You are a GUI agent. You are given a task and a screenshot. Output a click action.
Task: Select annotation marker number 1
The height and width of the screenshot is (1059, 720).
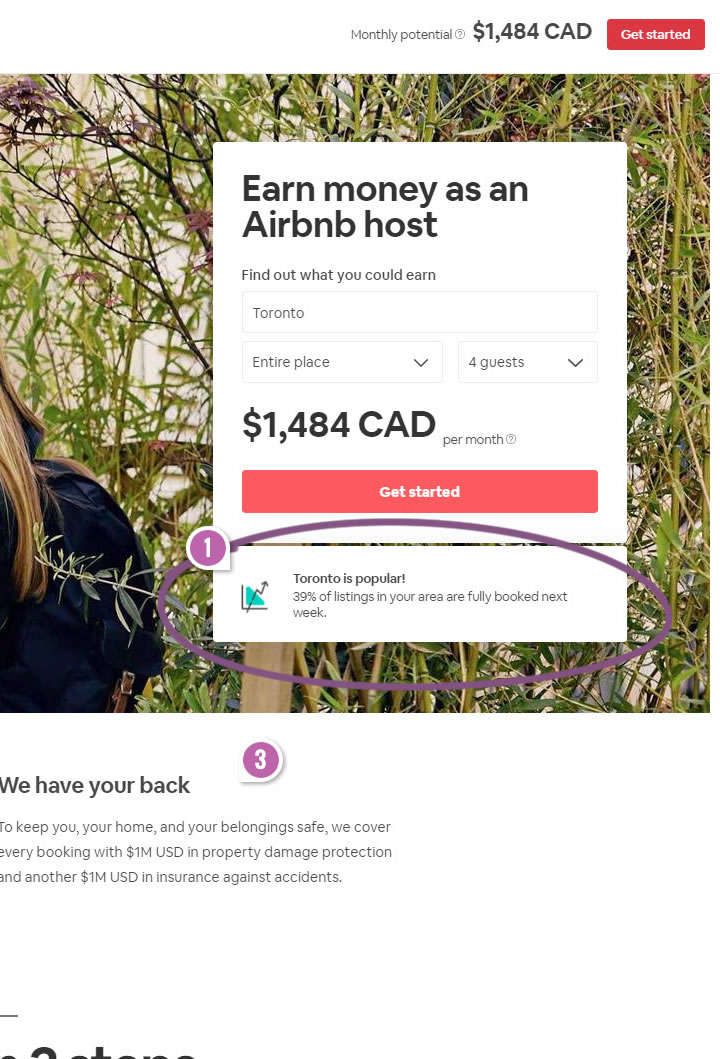(x=208, y=548)
